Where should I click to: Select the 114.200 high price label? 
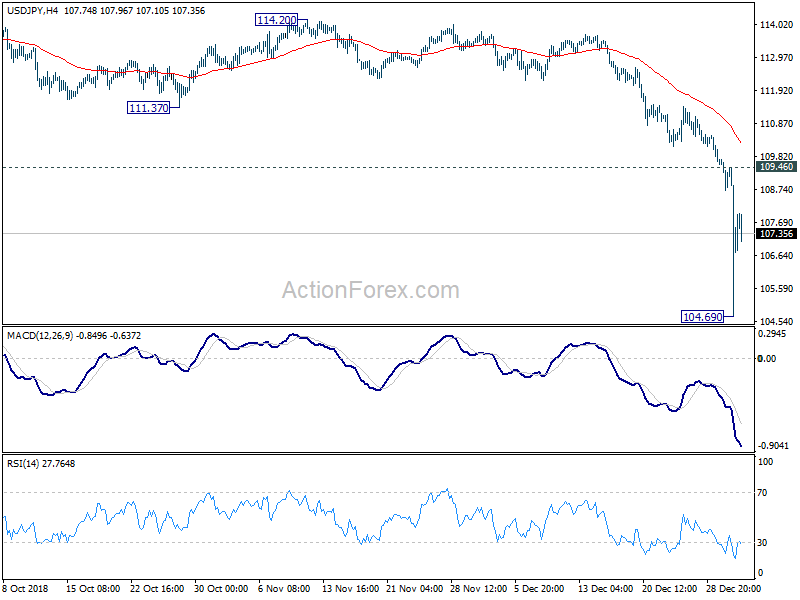pyautogui.click(x=277, y=20)
